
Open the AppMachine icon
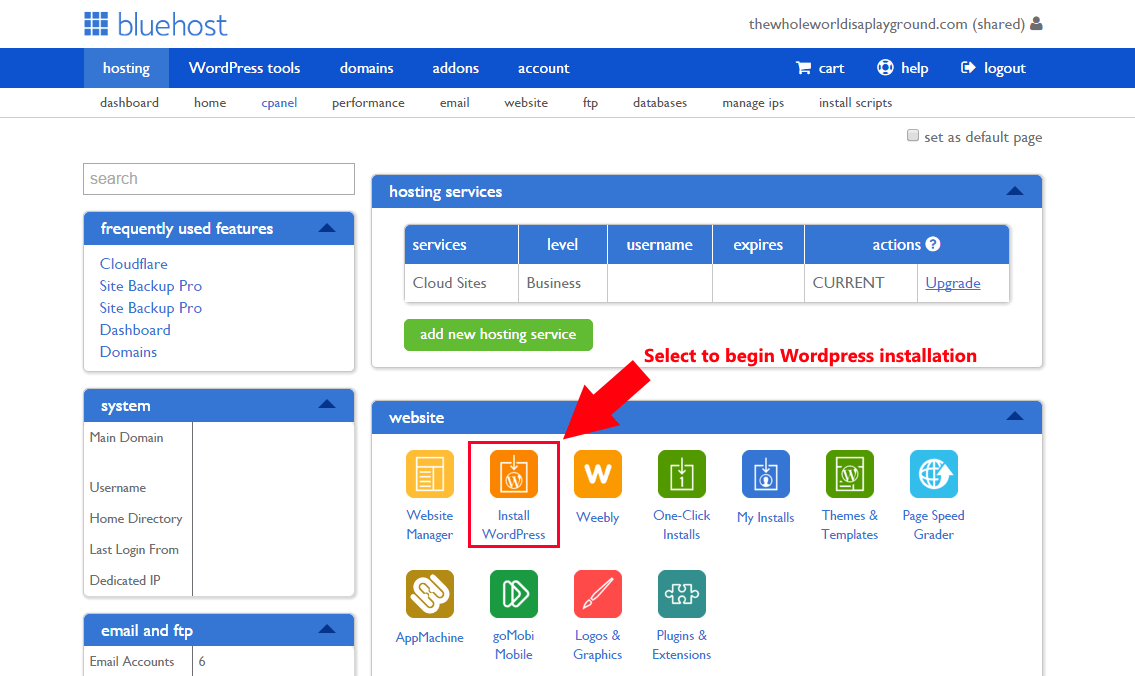(x=429, y=594)
